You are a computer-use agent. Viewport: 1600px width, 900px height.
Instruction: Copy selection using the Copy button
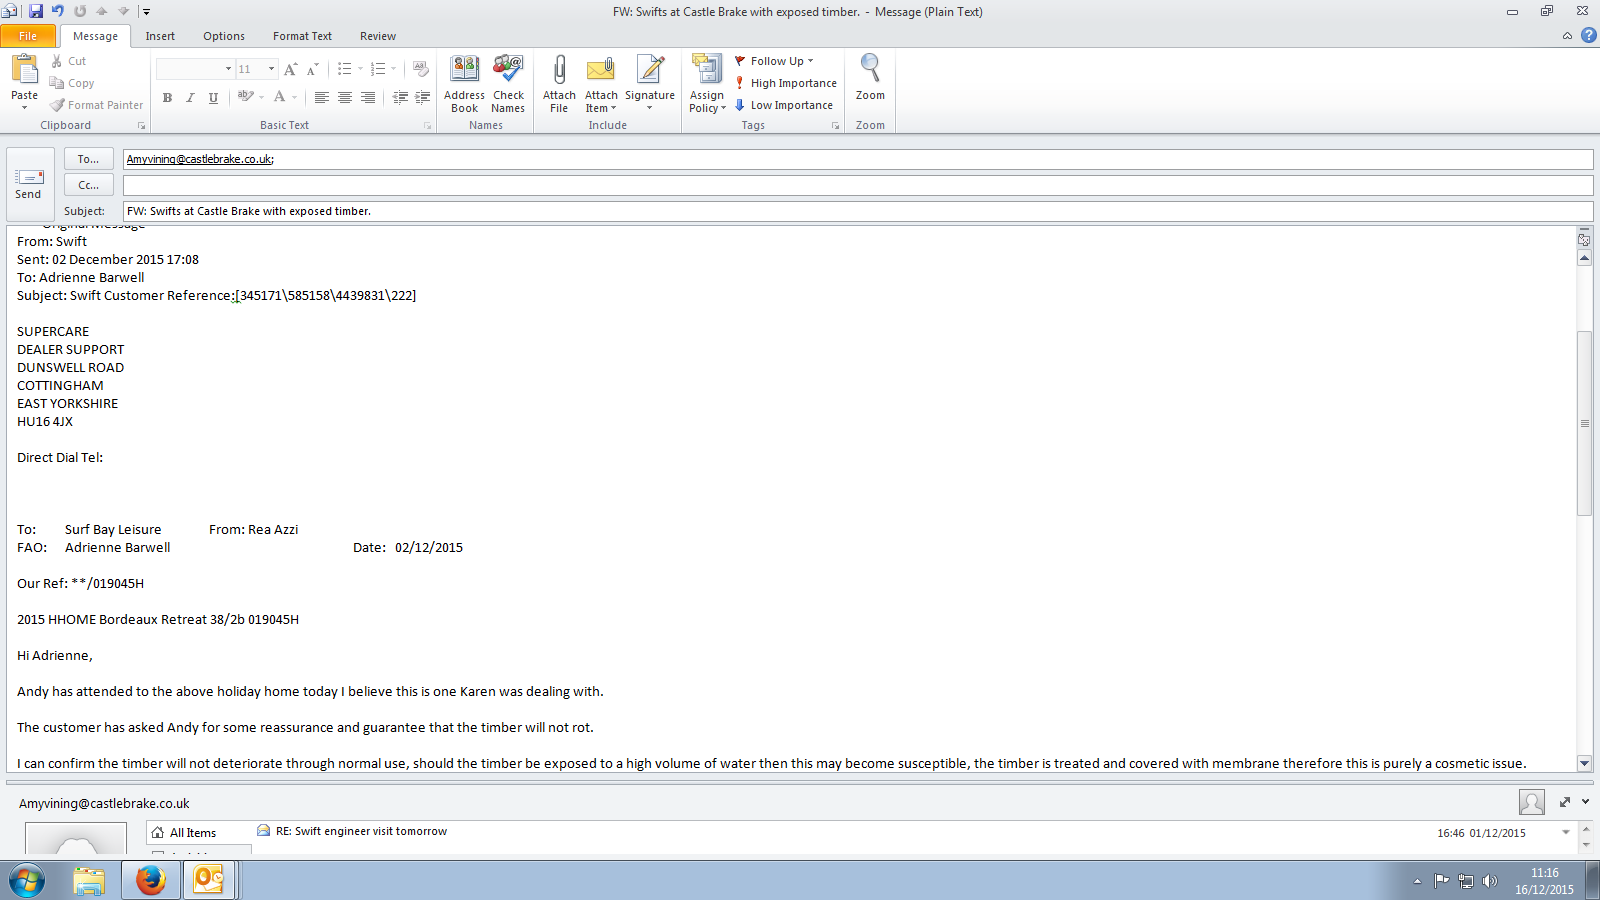(72, 83)
